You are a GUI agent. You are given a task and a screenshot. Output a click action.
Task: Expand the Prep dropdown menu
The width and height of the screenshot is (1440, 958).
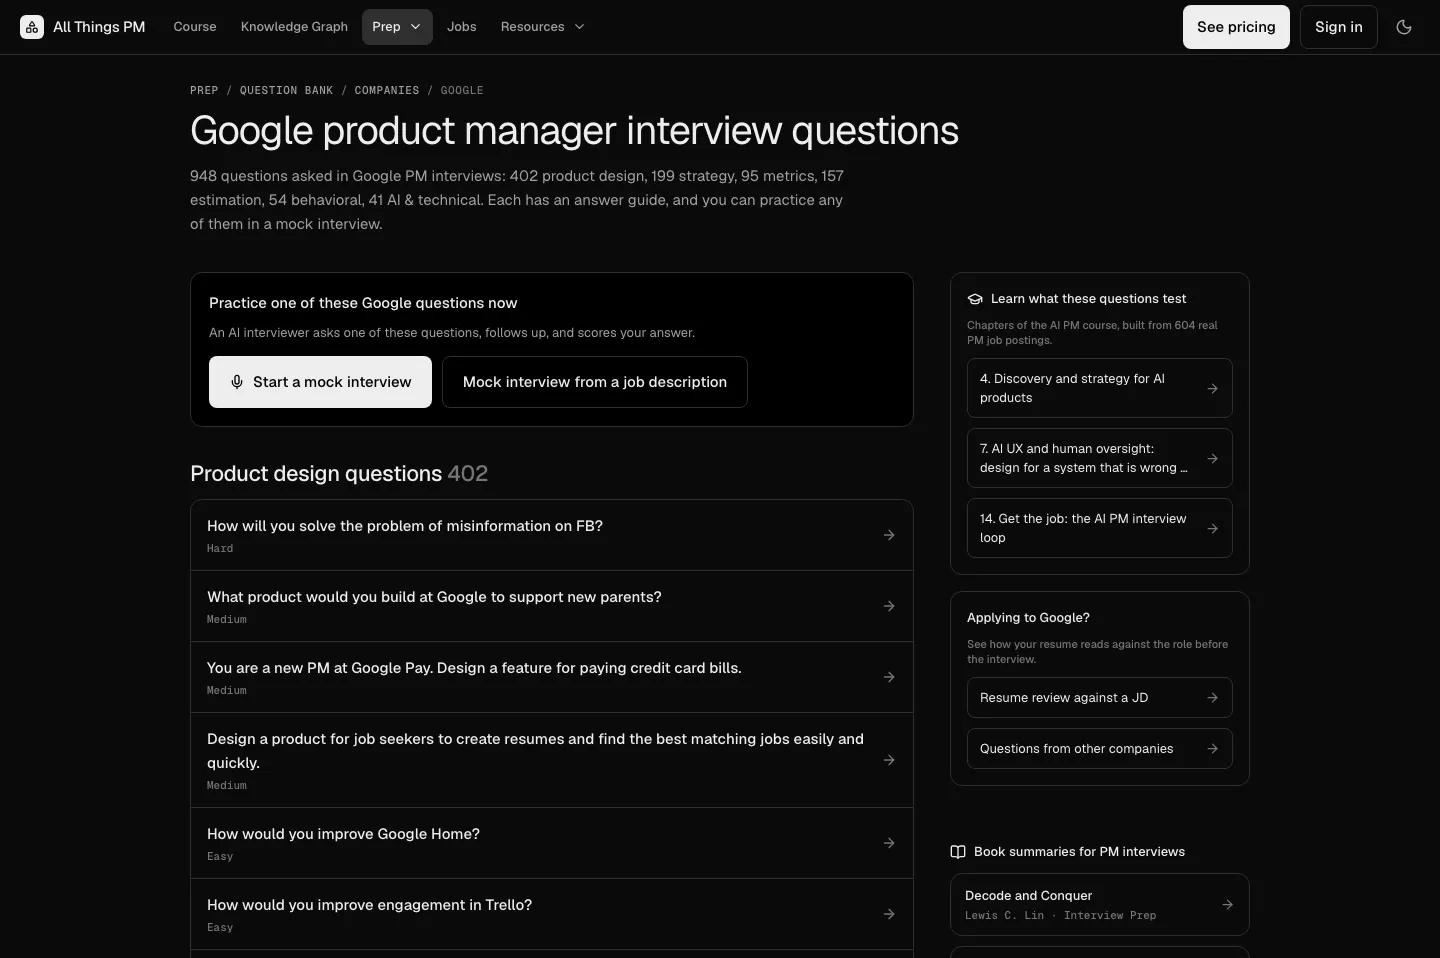397,27
